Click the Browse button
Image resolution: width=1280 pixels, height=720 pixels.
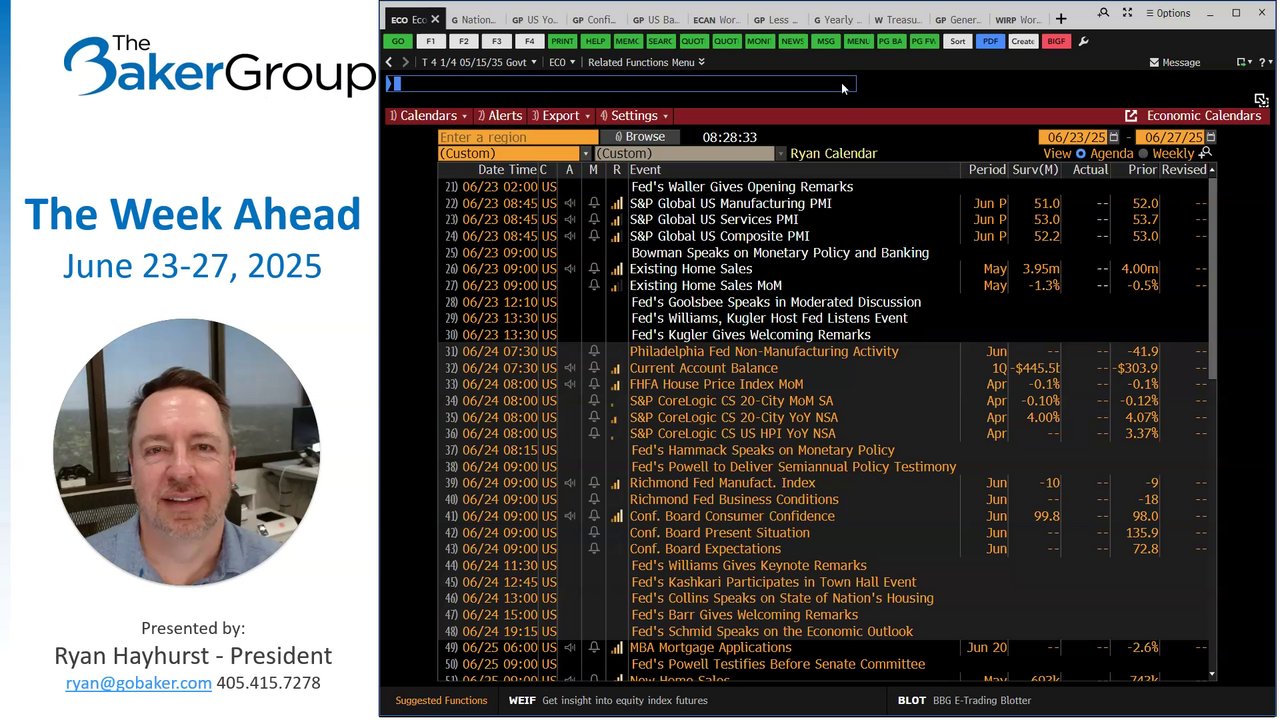pos(639,137)
